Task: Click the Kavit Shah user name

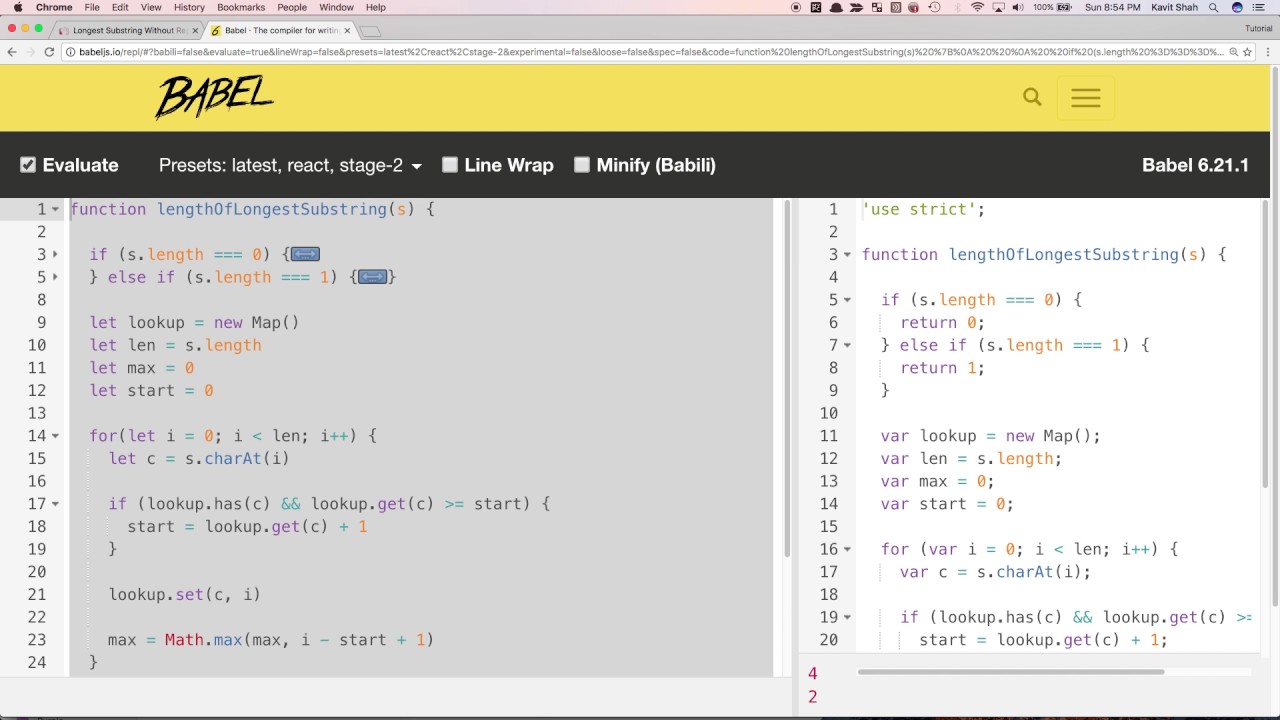Action: click(1174, 7)
